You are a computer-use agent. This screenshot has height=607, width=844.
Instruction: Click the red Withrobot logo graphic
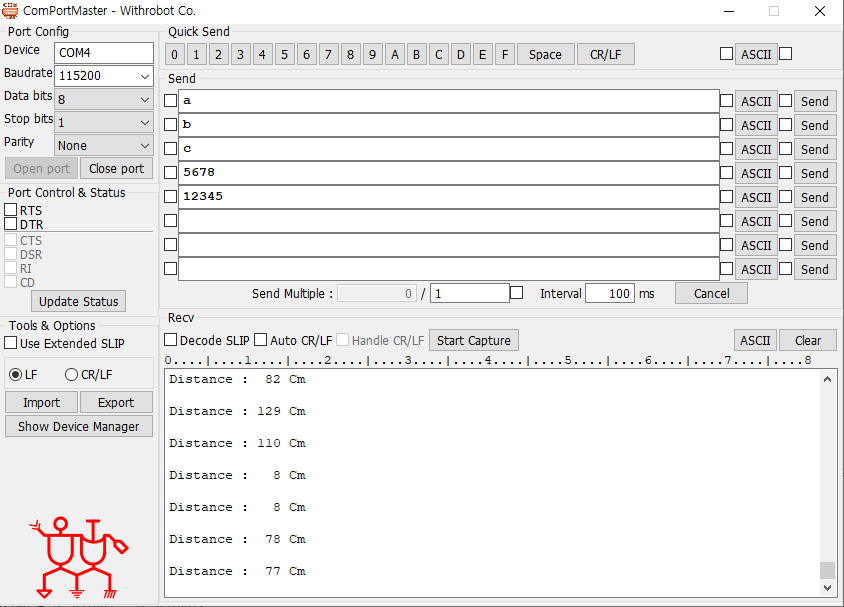click(x=80, y=558)
